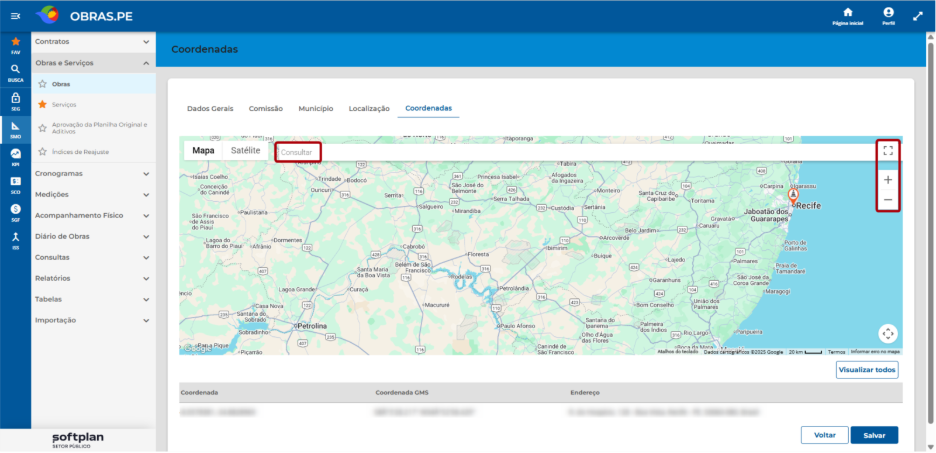The width and height of the screenshot is (936, 453).
Task: Expand the Diário de Obras section
Action: pos(93,236)
